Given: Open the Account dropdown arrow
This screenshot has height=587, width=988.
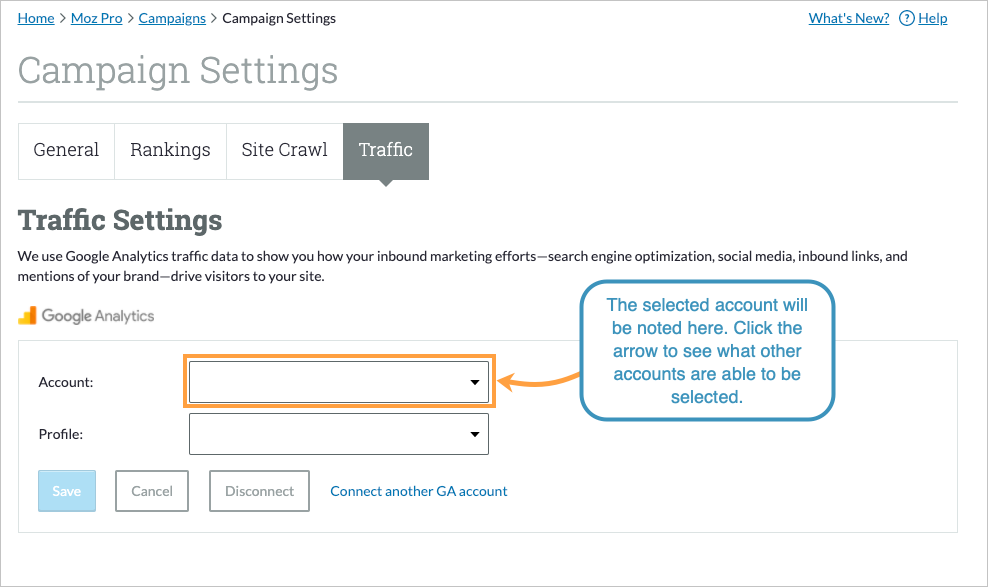Looking at the screenshot, I should point(474,381).
